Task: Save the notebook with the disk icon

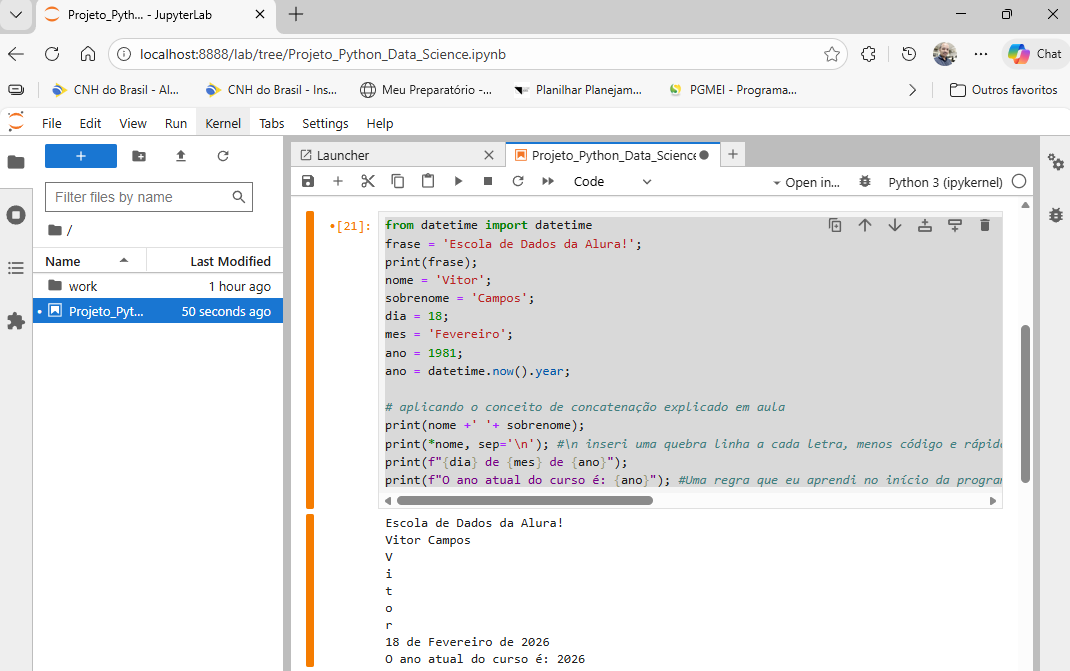Action: [x=308, y=182]
